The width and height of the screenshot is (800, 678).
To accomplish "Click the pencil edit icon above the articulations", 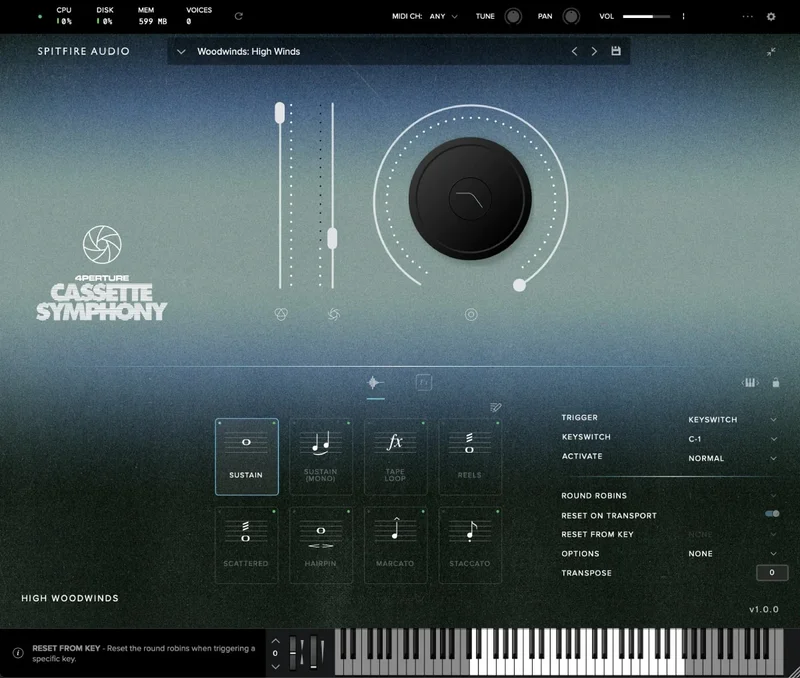I will [x=495, y=407].
